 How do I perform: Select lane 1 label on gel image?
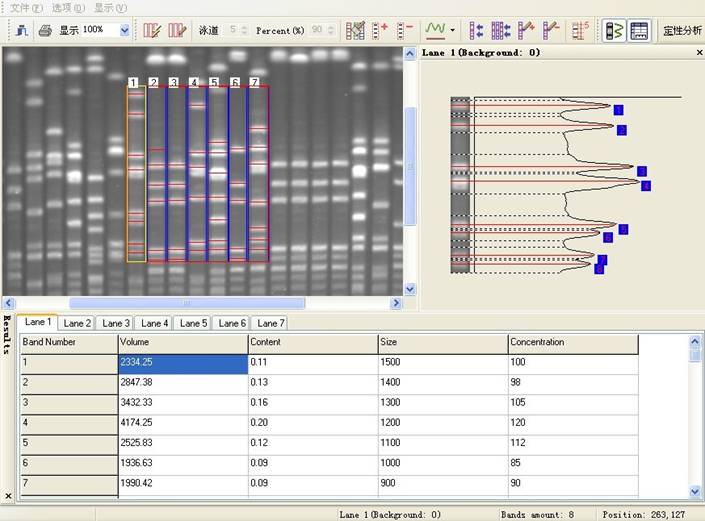point(133,82)
